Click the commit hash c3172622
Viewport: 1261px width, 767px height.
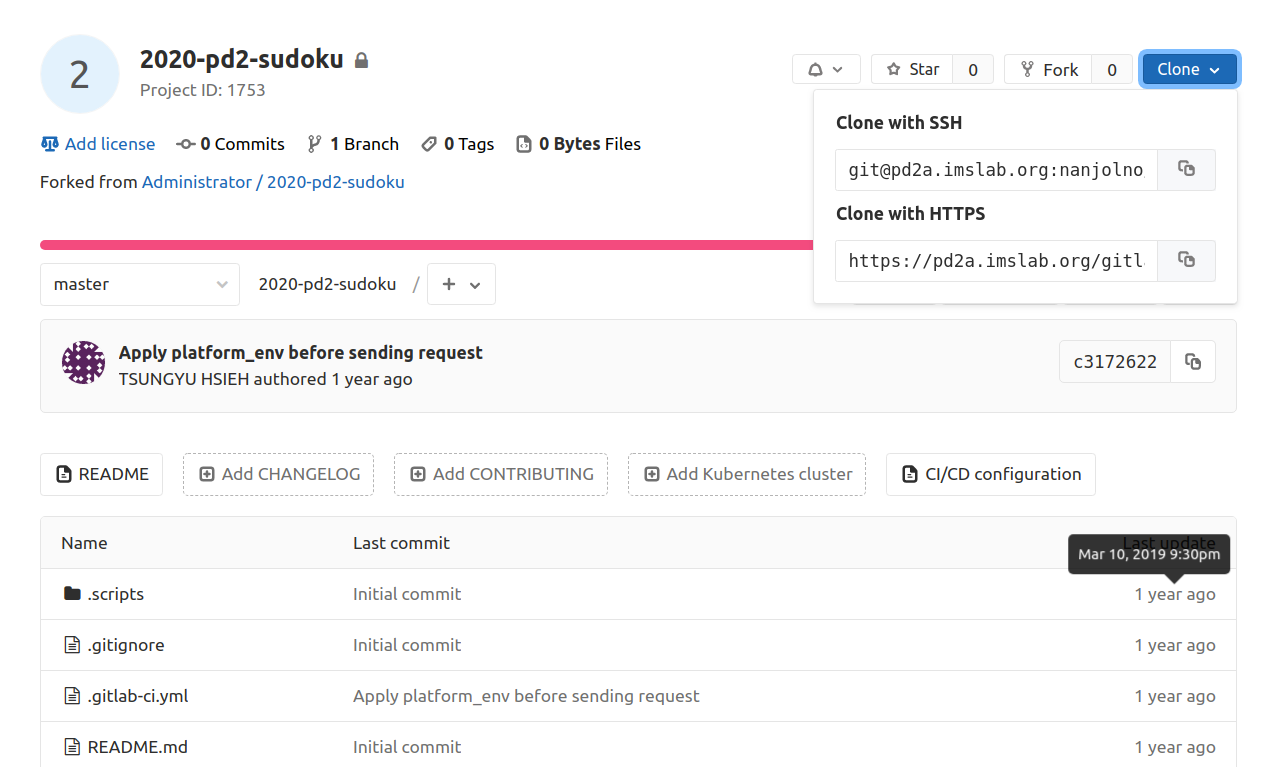(1115, 362)
